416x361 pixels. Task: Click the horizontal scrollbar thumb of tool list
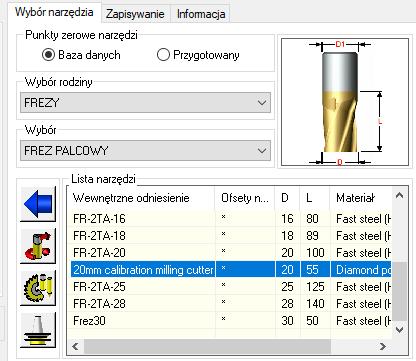(207, 346)
